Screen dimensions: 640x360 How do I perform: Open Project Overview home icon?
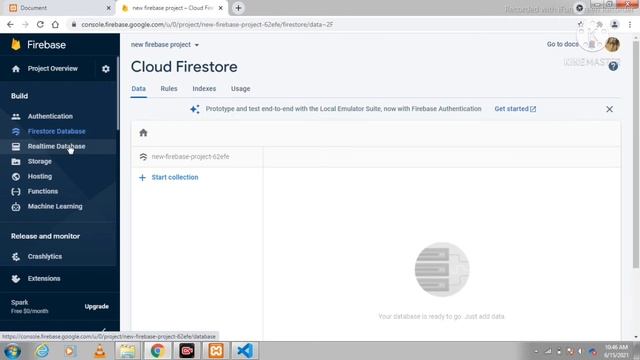coord(16,69)
